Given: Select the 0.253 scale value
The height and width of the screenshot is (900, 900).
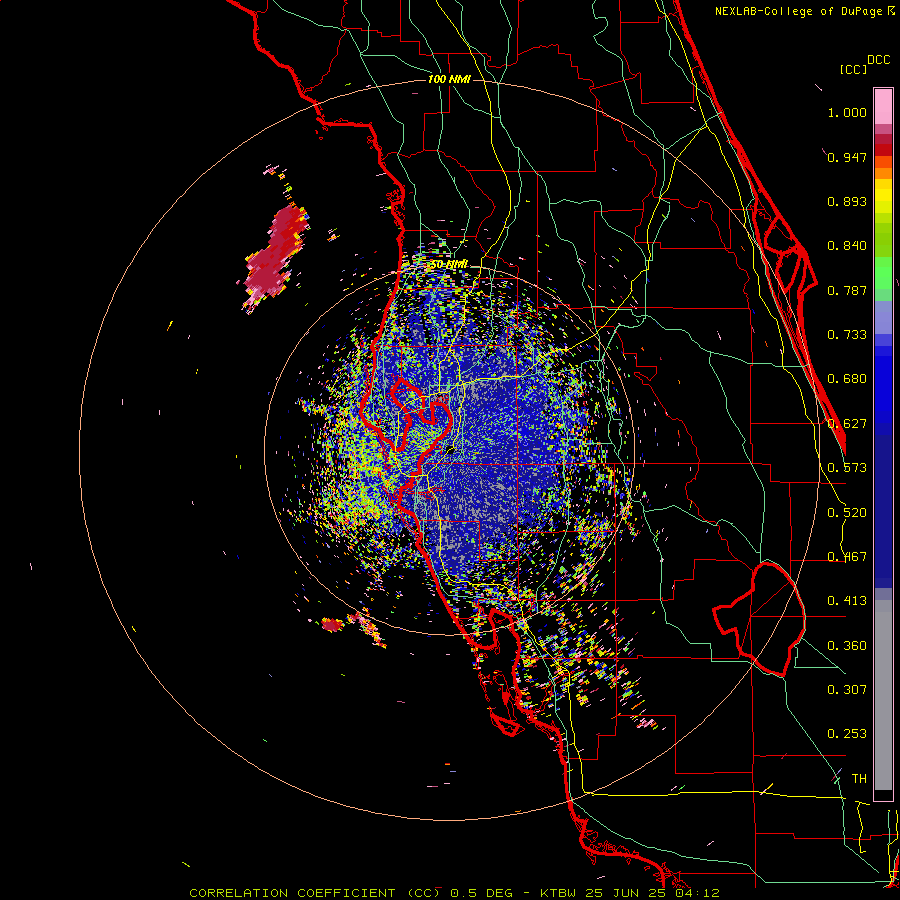Looking at the screenshot, I should coord(847,734).
